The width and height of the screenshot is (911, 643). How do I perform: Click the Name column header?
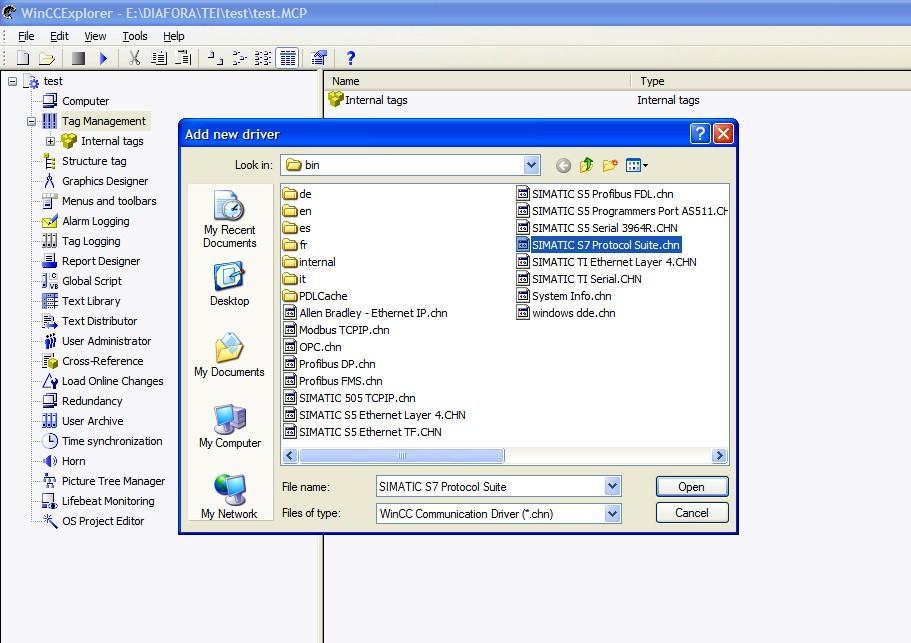coord(477,81)
